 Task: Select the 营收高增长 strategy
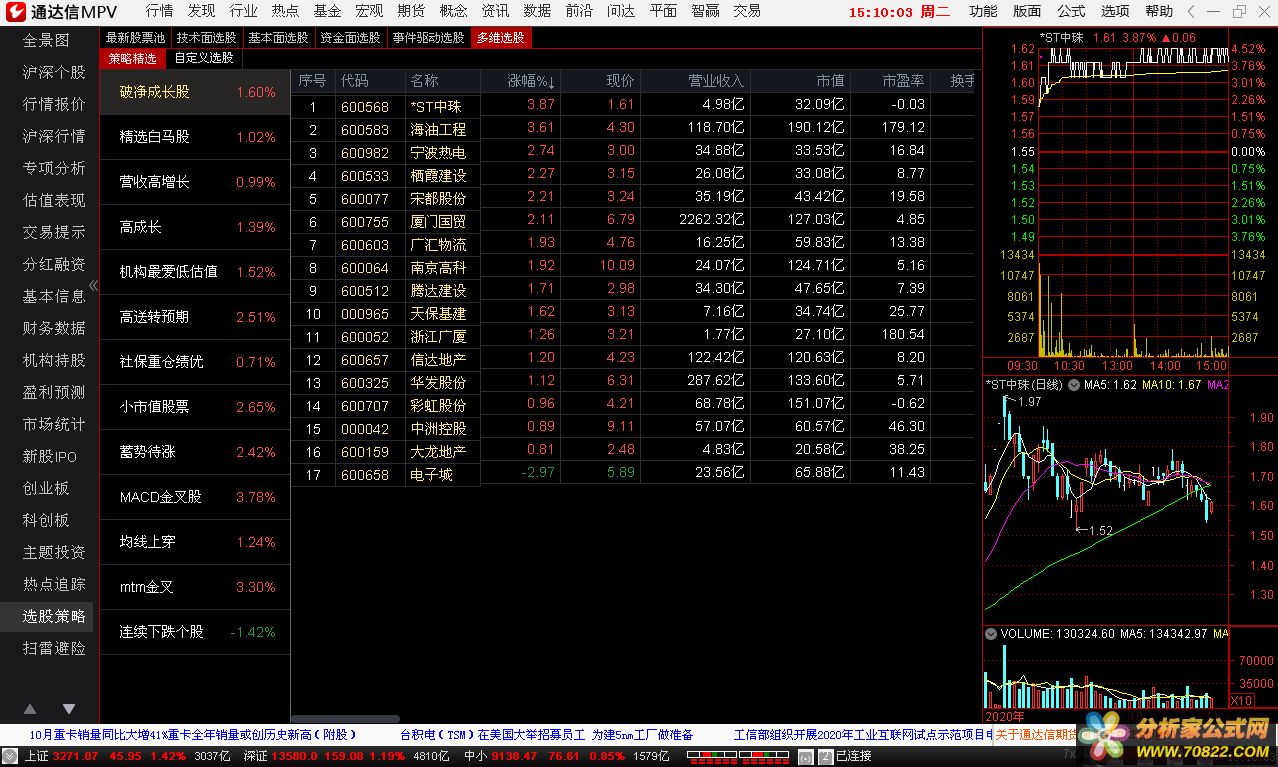195,182
